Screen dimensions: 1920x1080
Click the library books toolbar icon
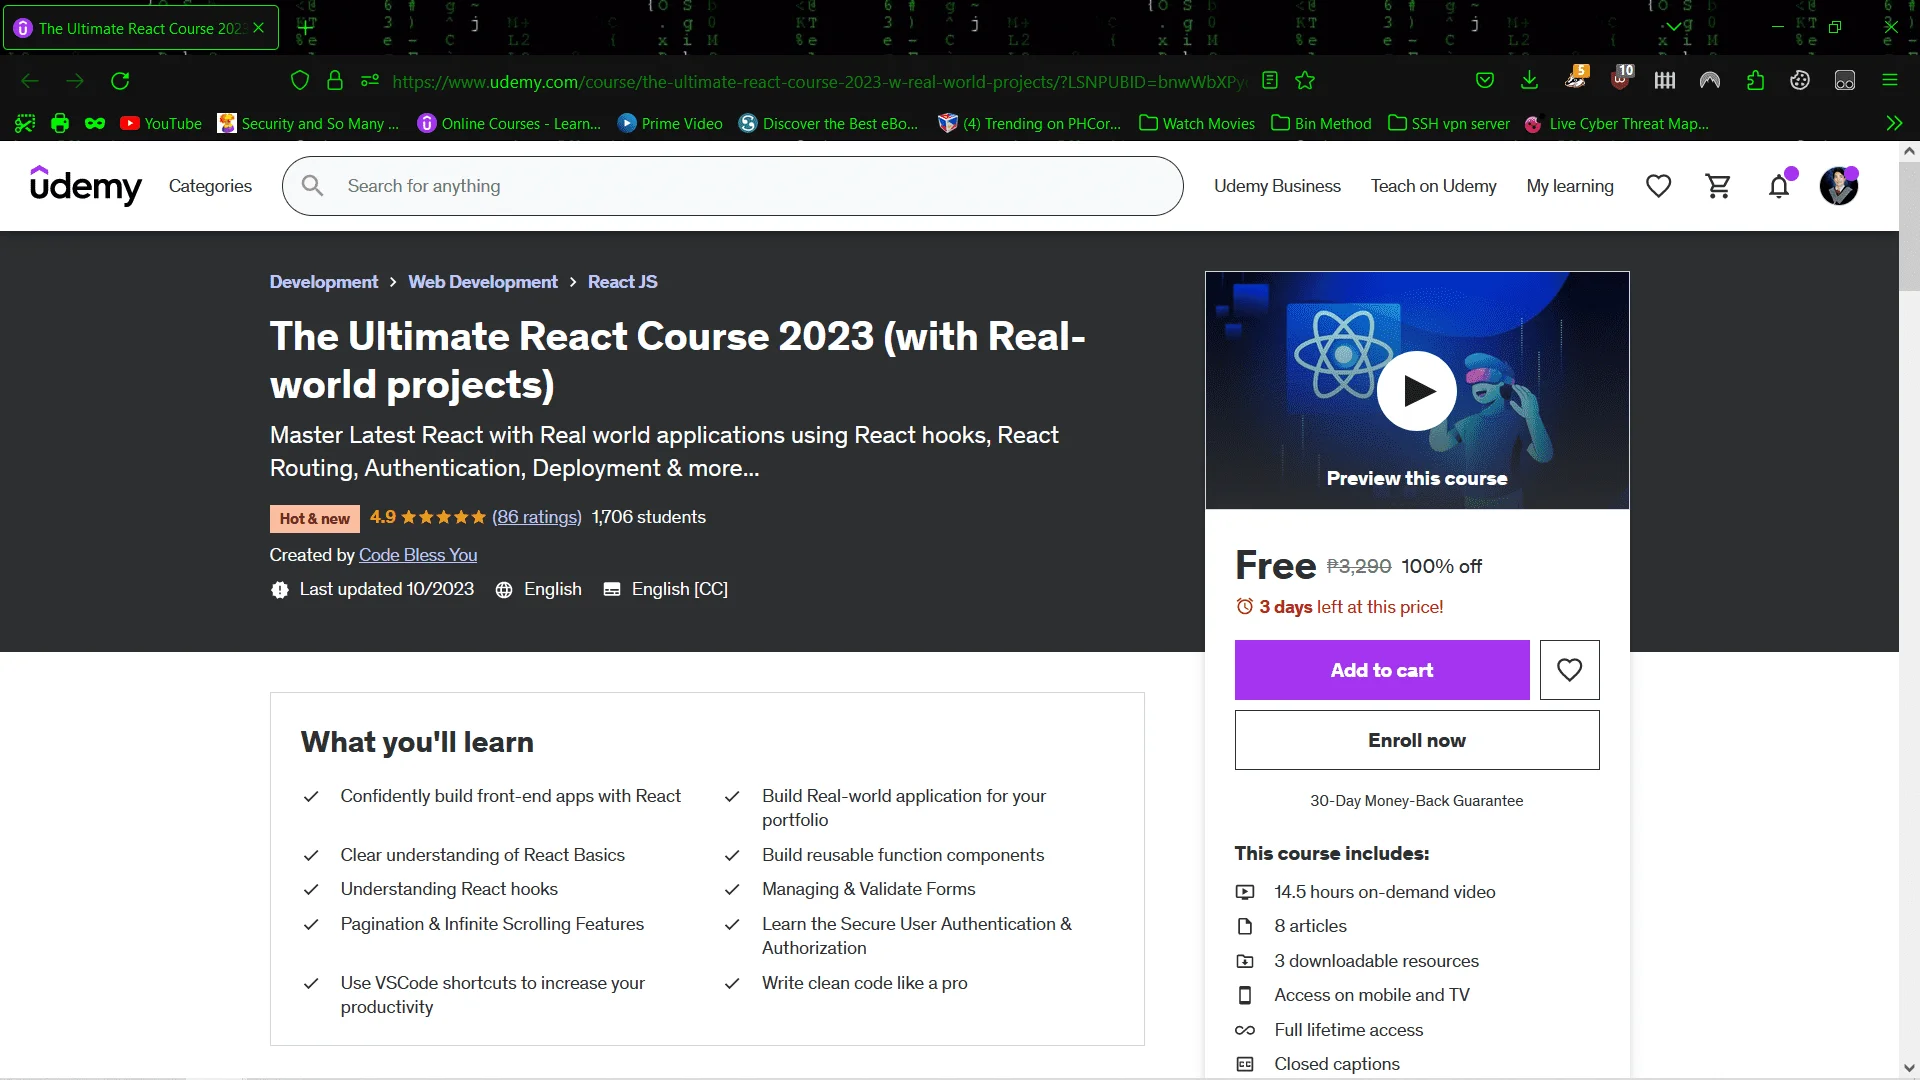(1665, 81)
